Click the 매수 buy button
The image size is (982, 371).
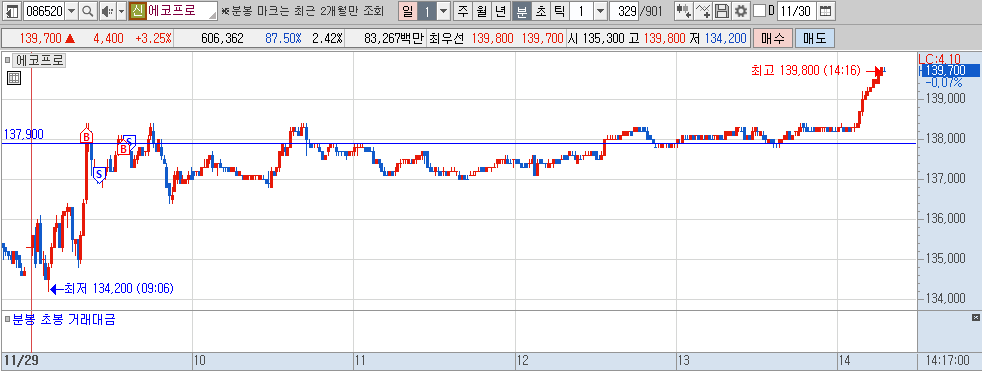pyautogui.click(x=773, y=38)
